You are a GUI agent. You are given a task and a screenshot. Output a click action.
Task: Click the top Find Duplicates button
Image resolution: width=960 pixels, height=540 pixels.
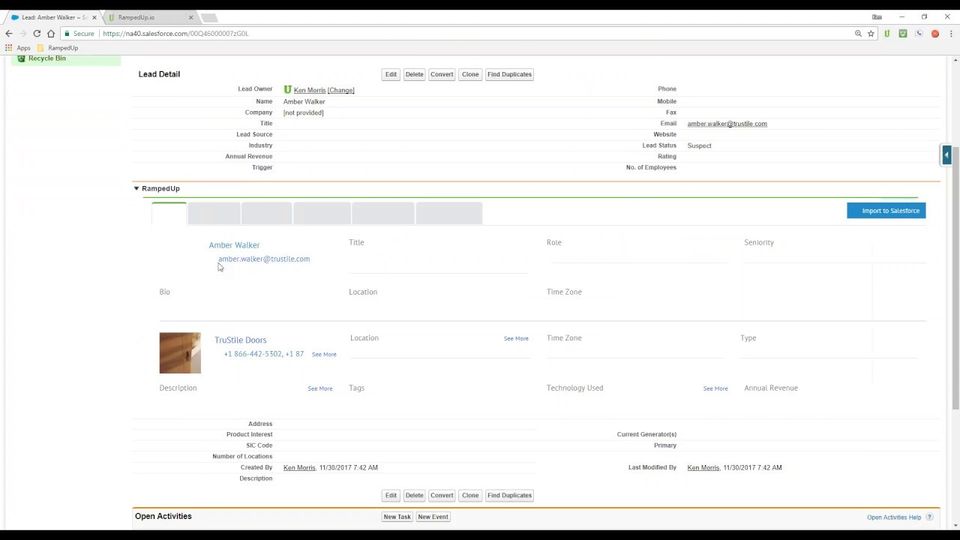click(509, 75)
